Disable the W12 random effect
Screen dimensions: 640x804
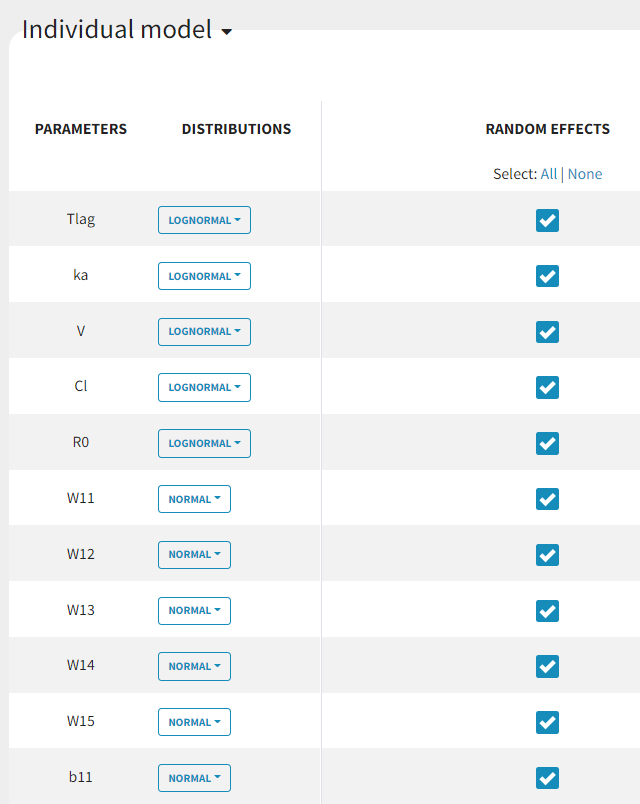coord(547,554)
